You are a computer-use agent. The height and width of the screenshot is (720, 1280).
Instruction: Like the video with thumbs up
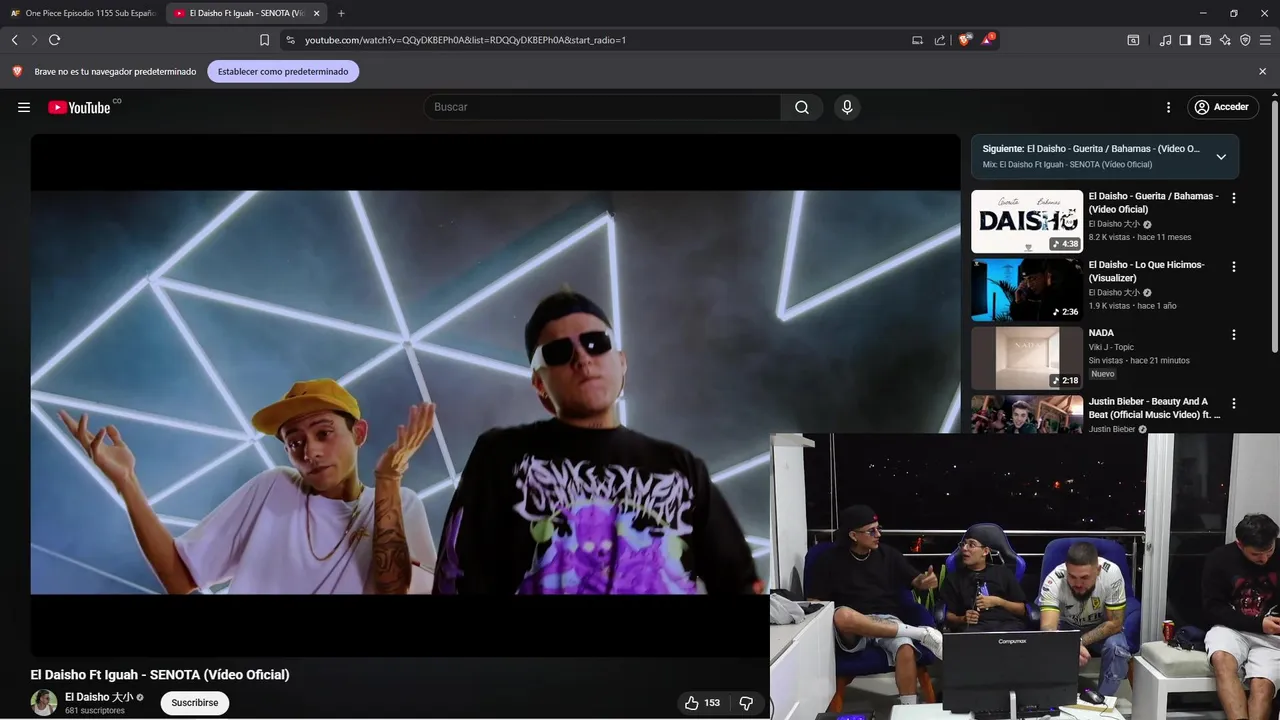702,703
